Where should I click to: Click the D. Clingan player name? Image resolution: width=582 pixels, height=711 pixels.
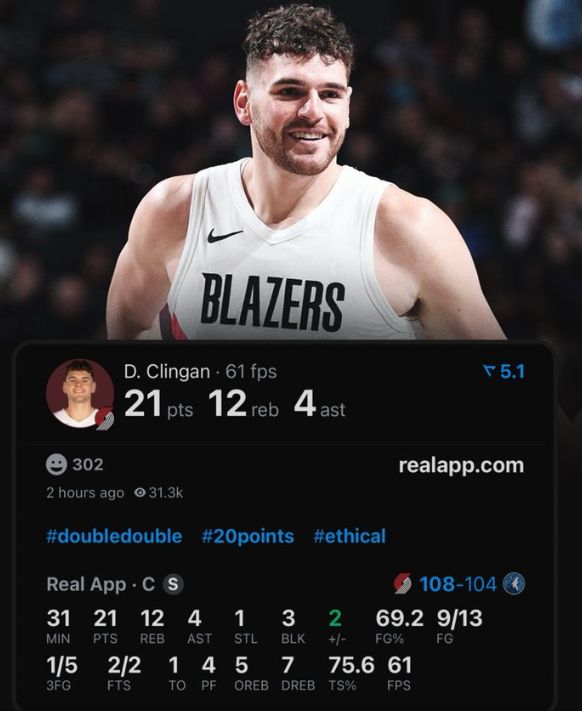coord(167,372)
